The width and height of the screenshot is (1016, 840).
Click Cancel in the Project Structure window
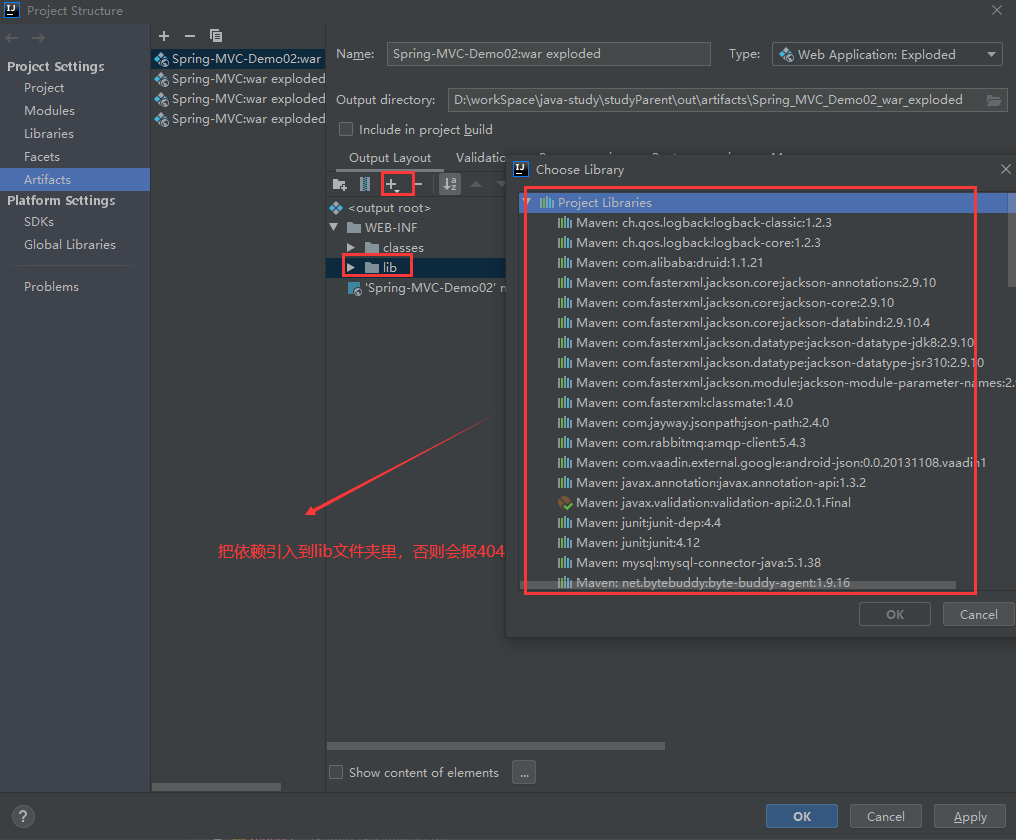point(886,817)
